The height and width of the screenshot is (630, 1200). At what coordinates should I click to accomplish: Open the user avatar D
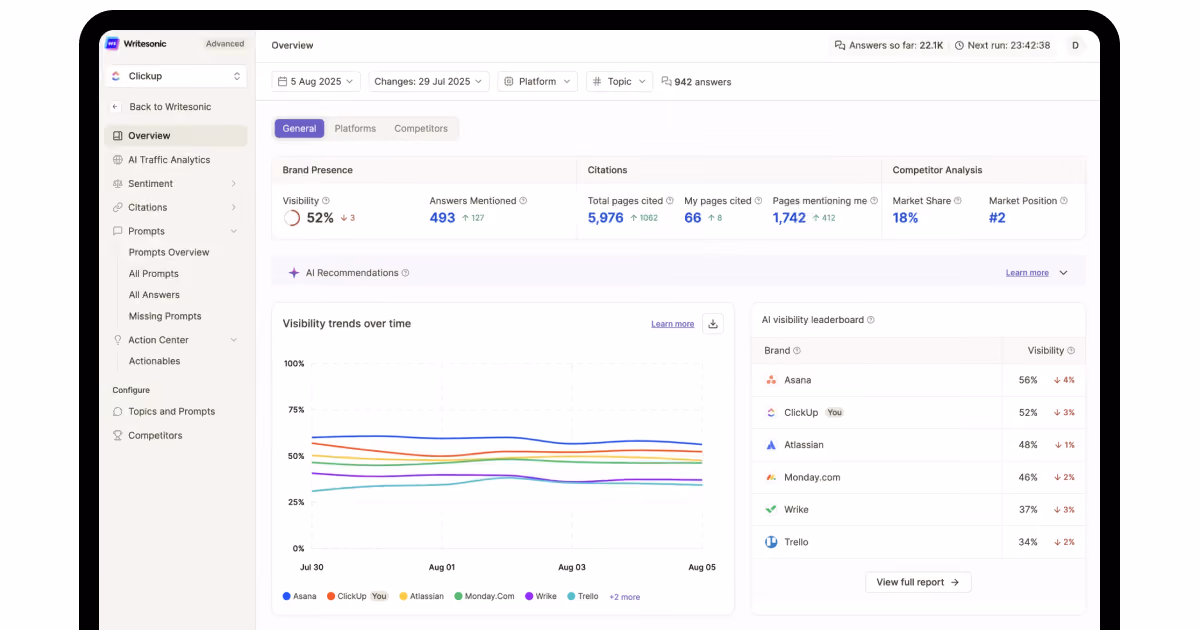click(1075, 45)
